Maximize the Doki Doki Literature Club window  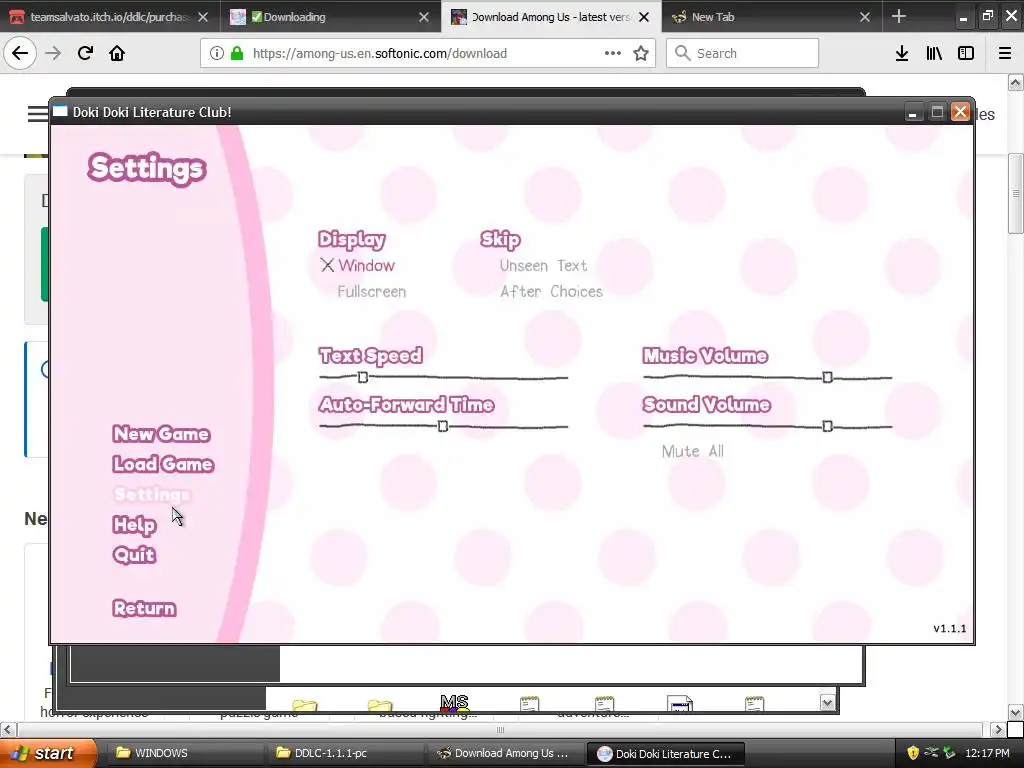tap(937, 112)
